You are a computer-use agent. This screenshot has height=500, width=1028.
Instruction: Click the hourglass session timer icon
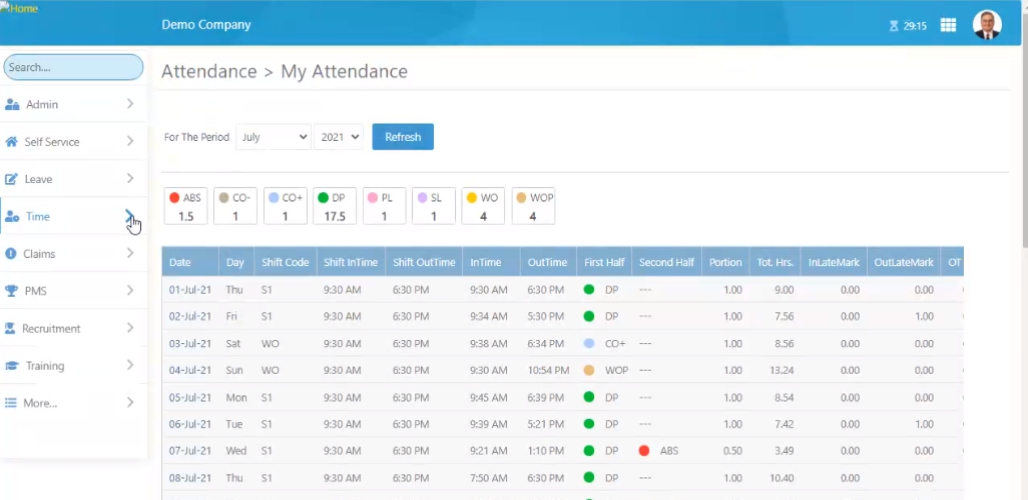(894, 26)
